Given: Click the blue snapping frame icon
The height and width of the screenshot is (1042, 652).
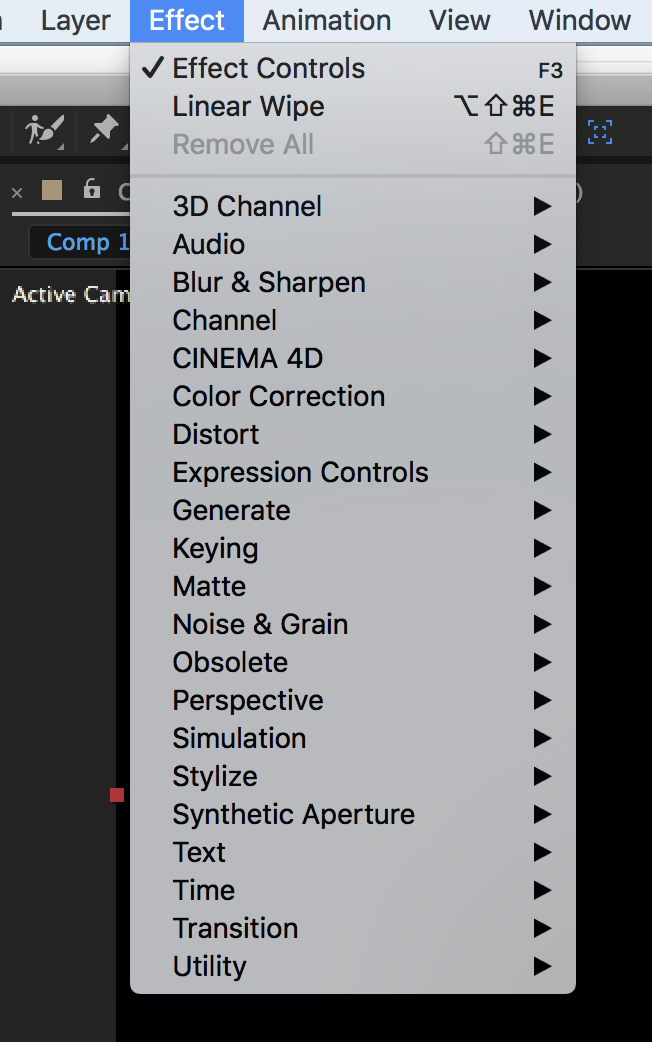Looking at the screenshot, I should (600, 131).
